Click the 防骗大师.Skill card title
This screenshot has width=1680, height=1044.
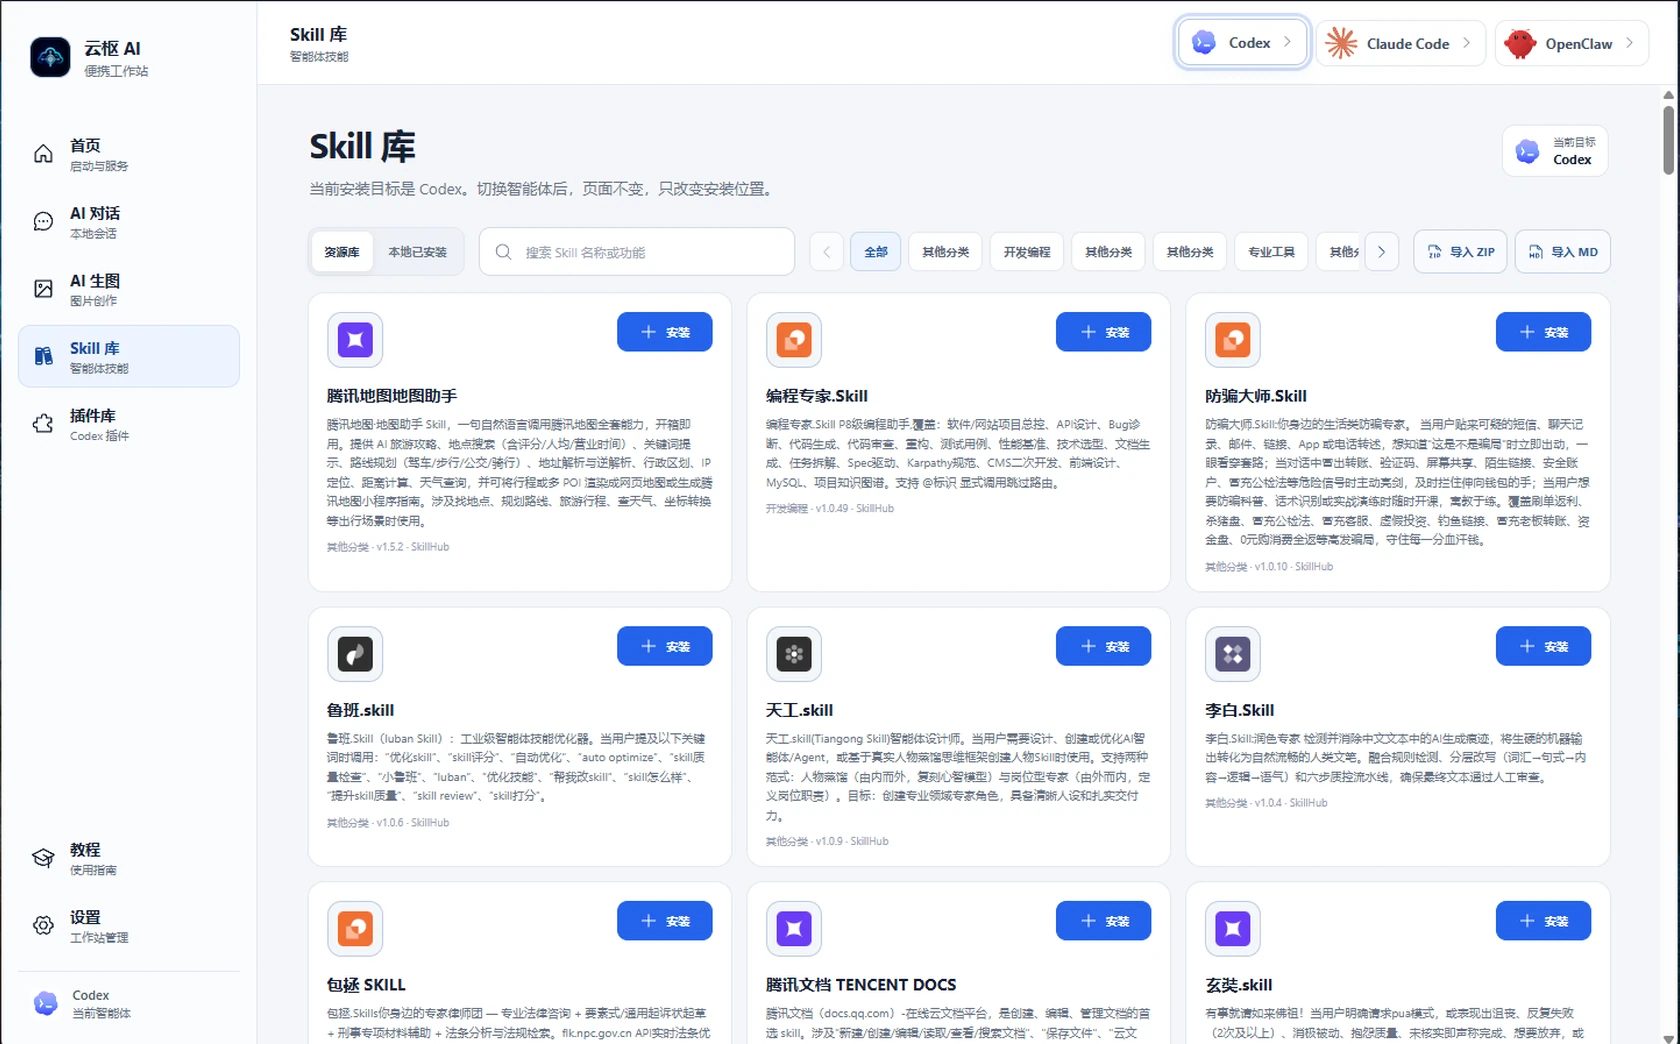1256,396
